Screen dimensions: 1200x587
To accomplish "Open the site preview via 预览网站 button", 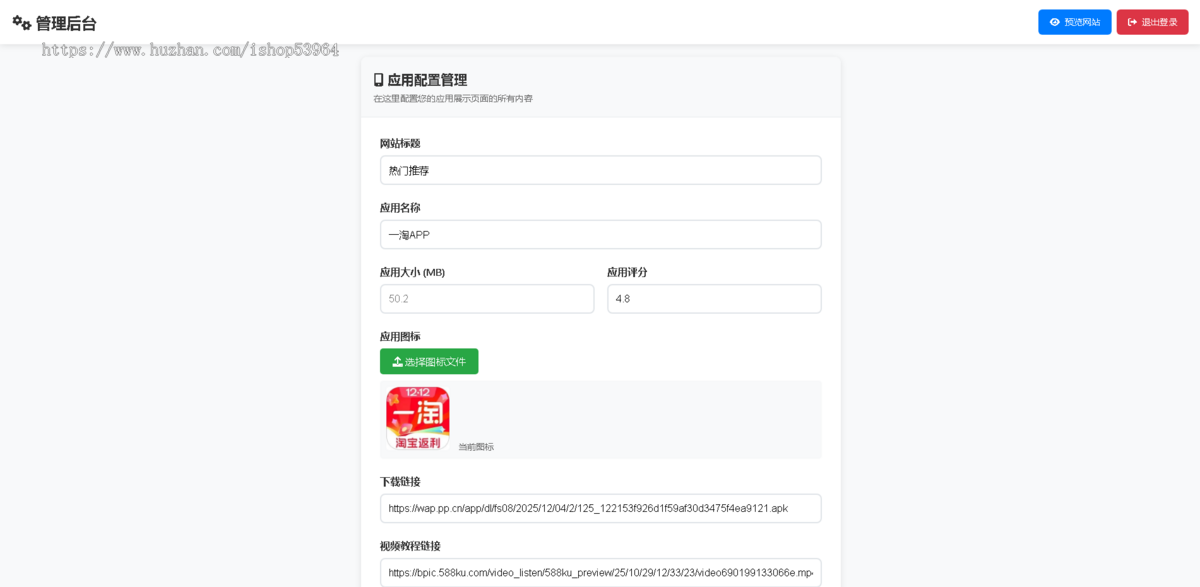I will pyautogui.click(x=1075, y=21).
